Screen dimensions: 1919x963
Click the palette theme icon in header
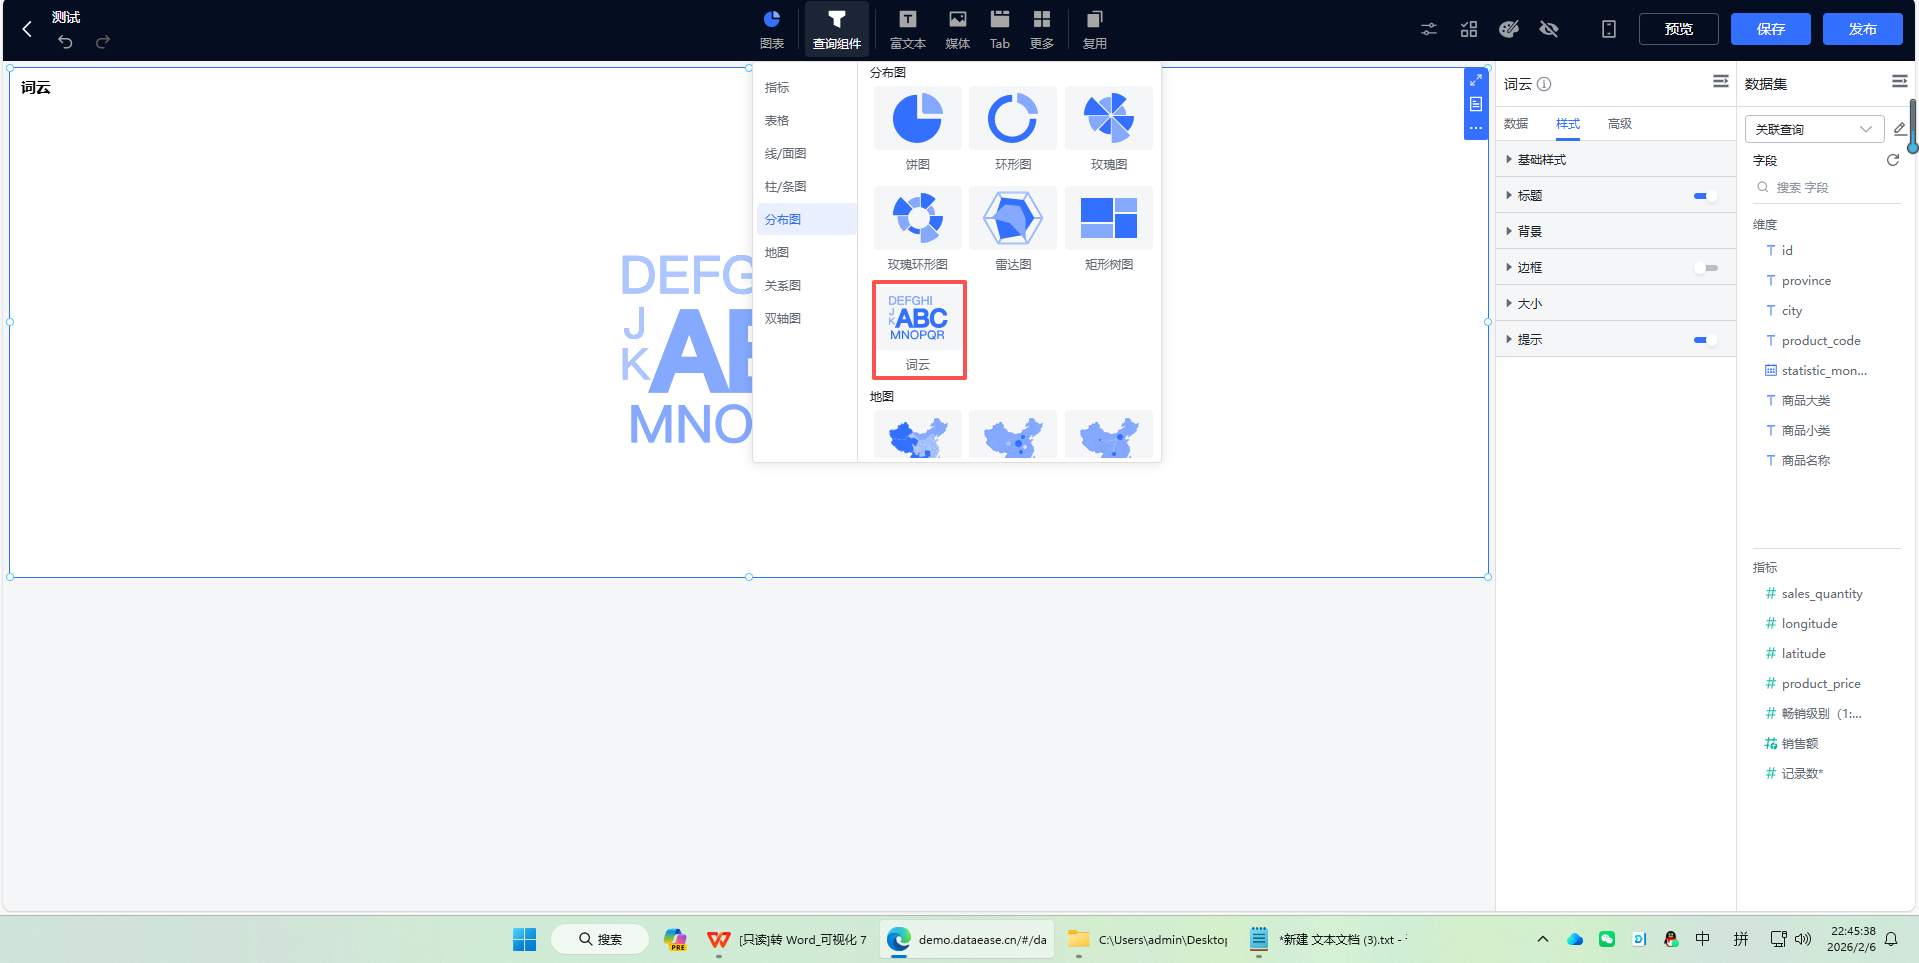[x=1509, y=29]
